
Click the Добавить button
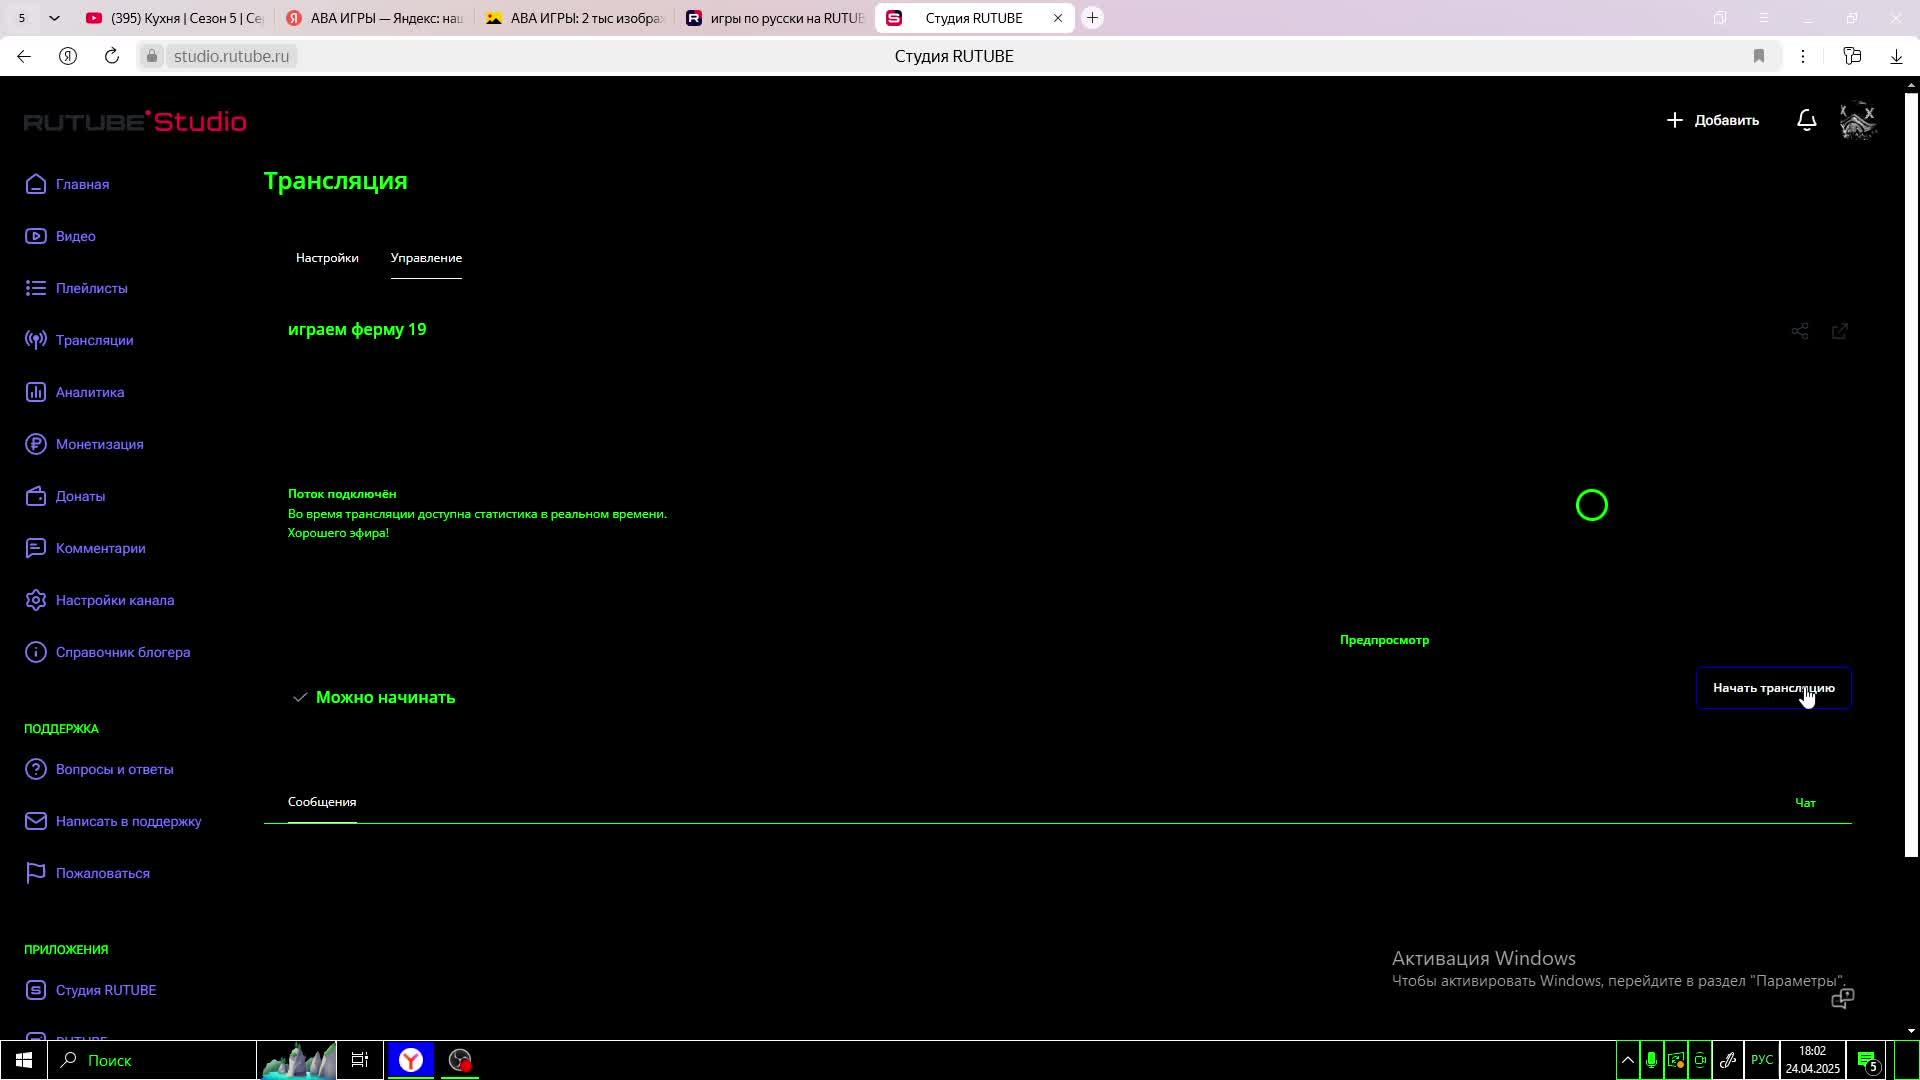pyautogui.click(x=1712, y=120)
